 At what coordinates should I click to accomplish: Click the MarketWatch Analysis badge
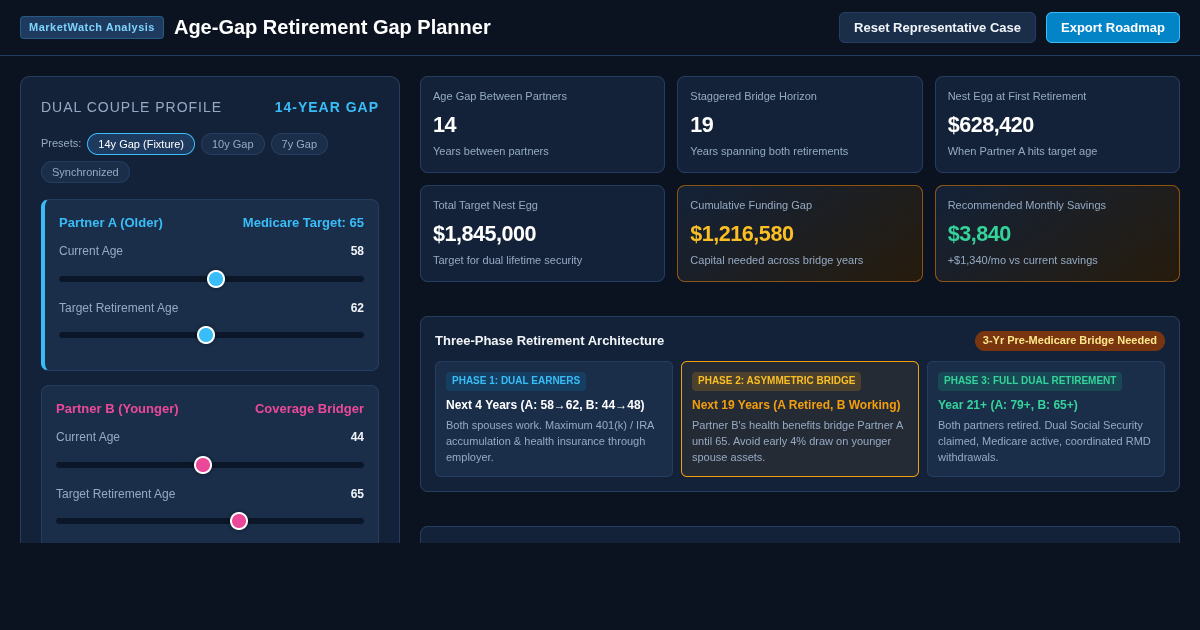[x=92, y=27]
